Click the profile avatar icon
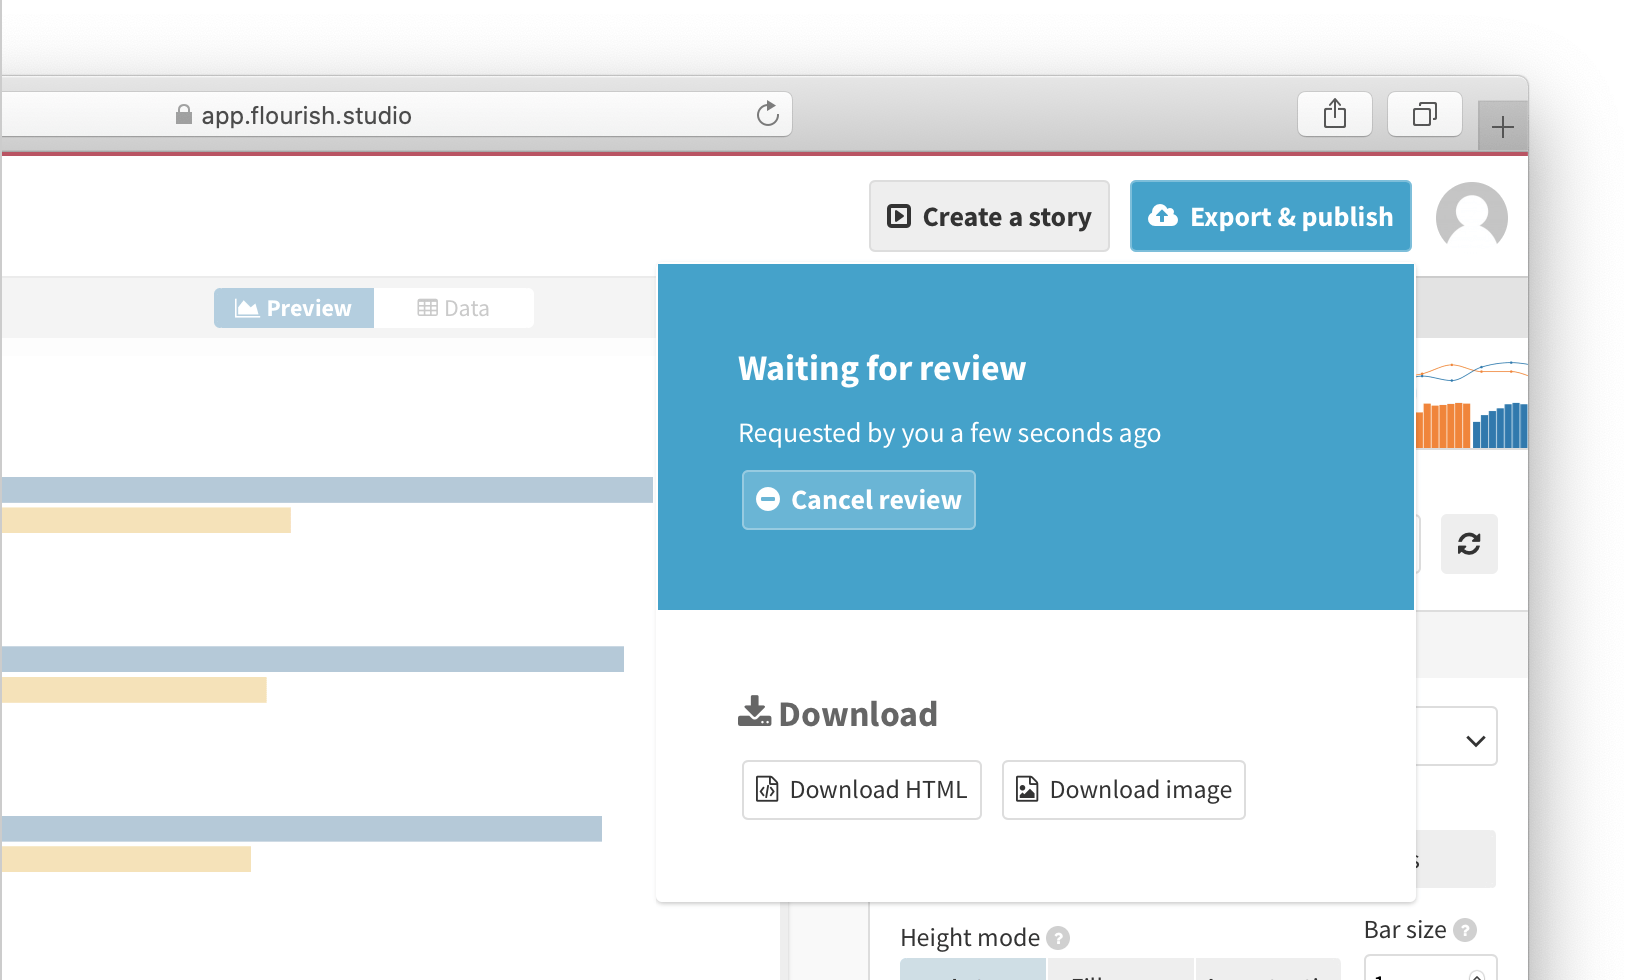This screenshot has width=1640, height=980. coord(1471,217)
